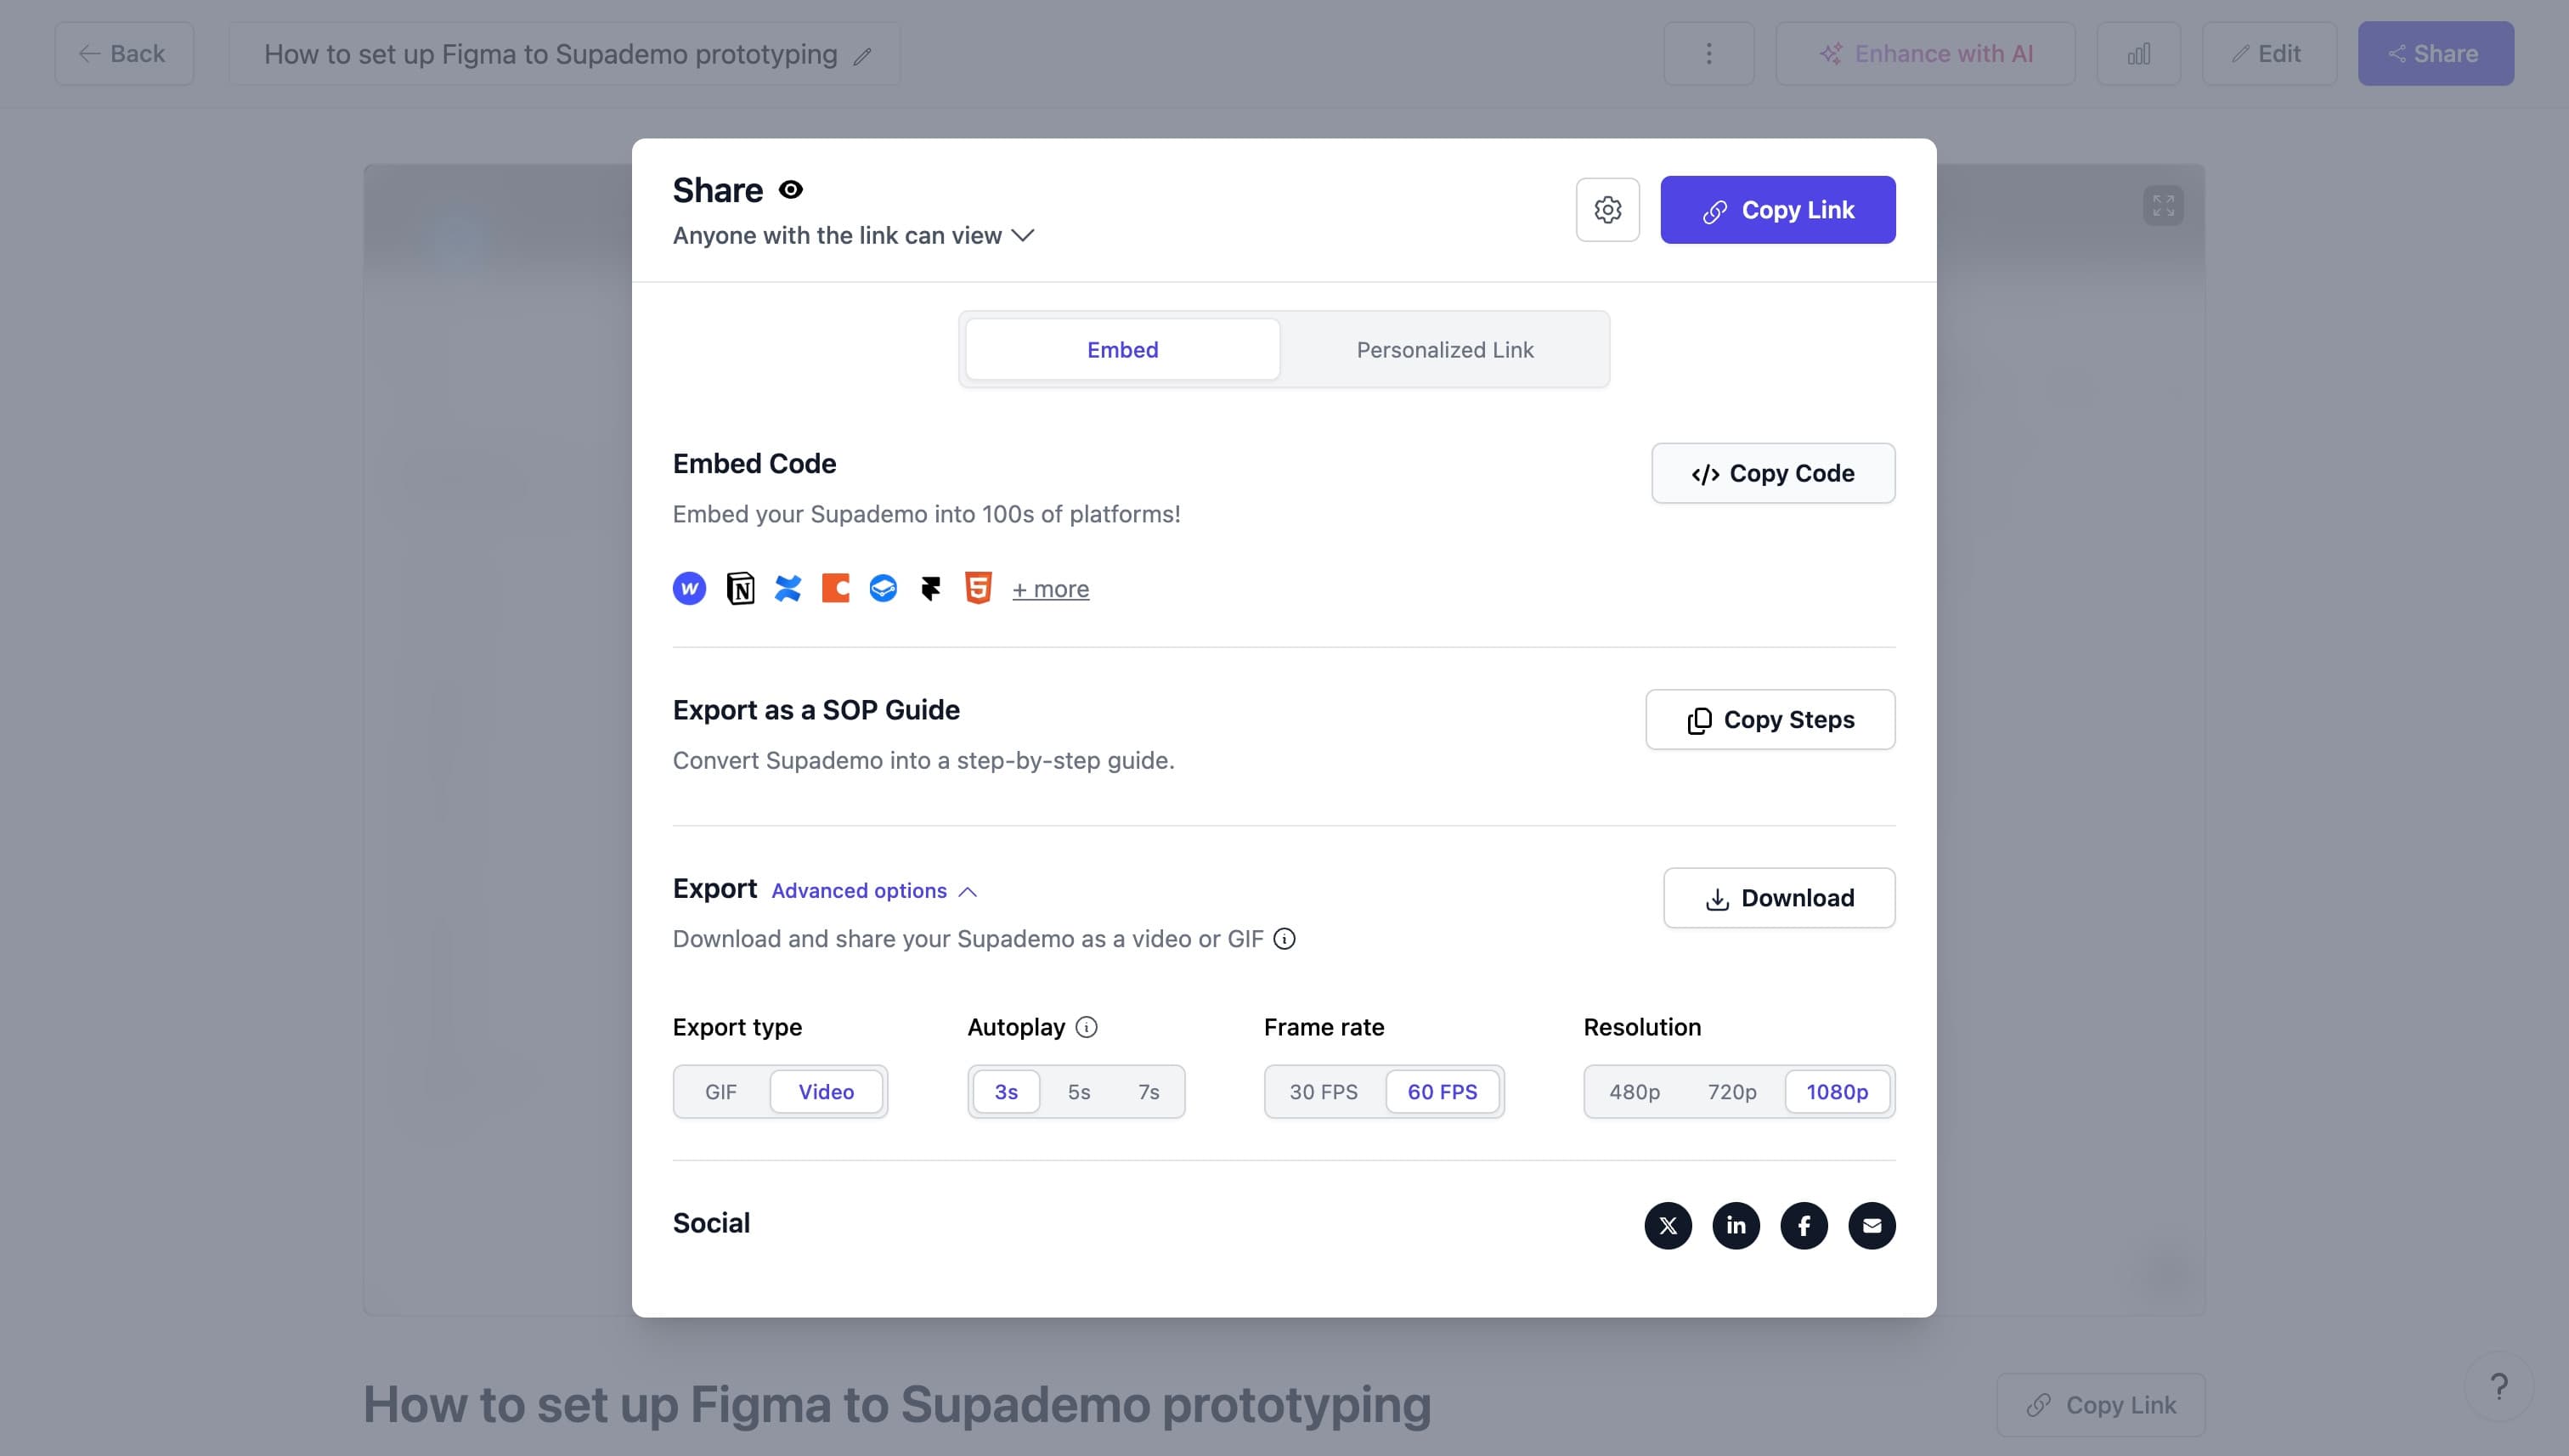Open the '+ more' platforms link
This screenshot has width=2569, height=1456.
tap(1050, 589)
